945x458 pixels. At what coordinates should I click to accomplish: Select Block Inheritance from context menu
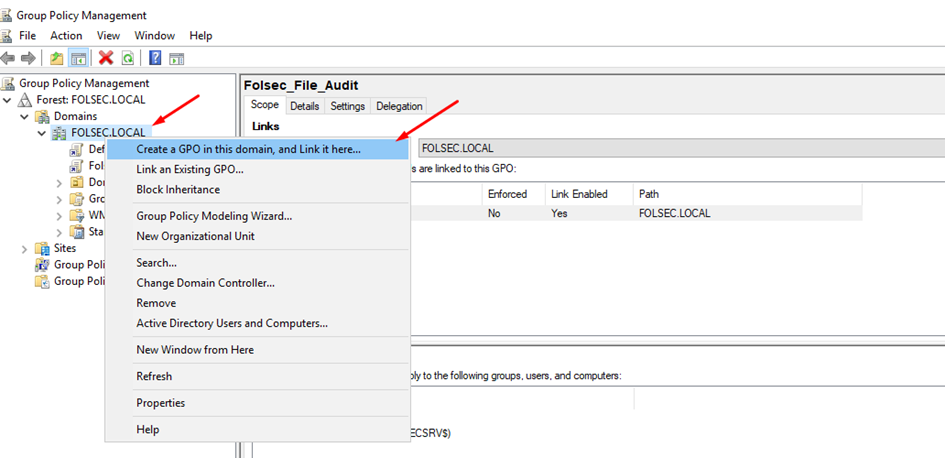pyautogui.click(x=178, y=189)
